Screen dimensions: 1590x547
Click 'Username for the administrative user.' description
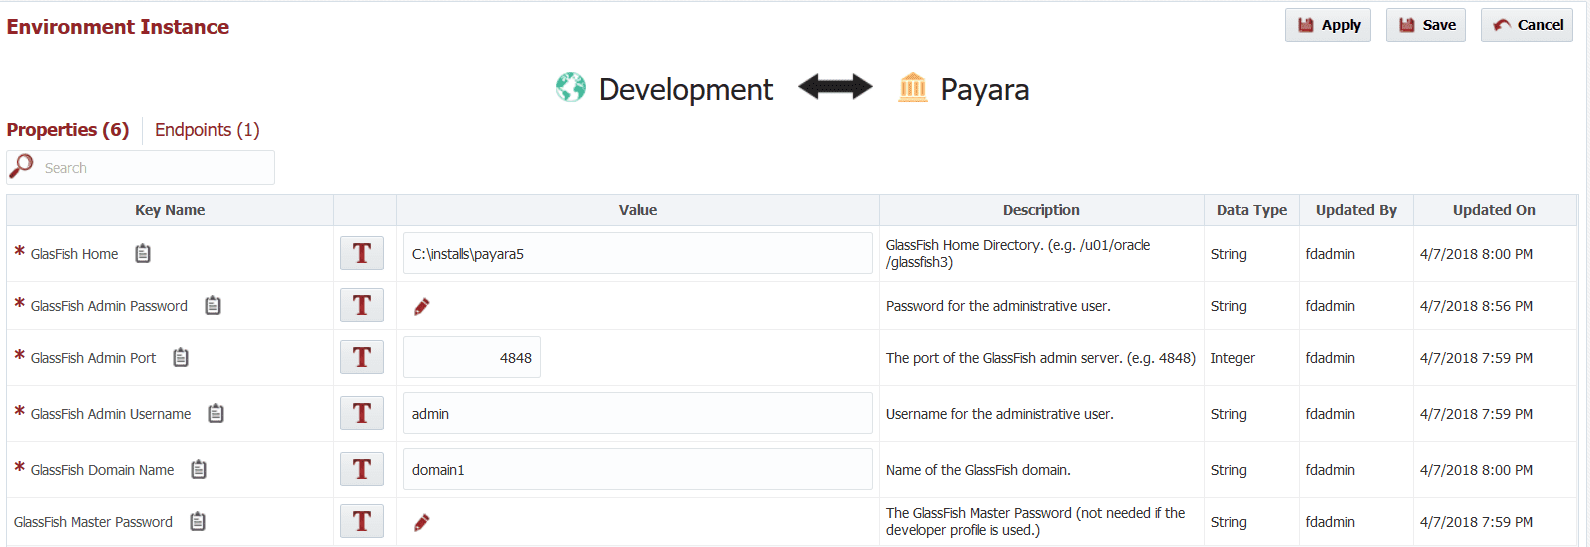(x=999, y=414)
